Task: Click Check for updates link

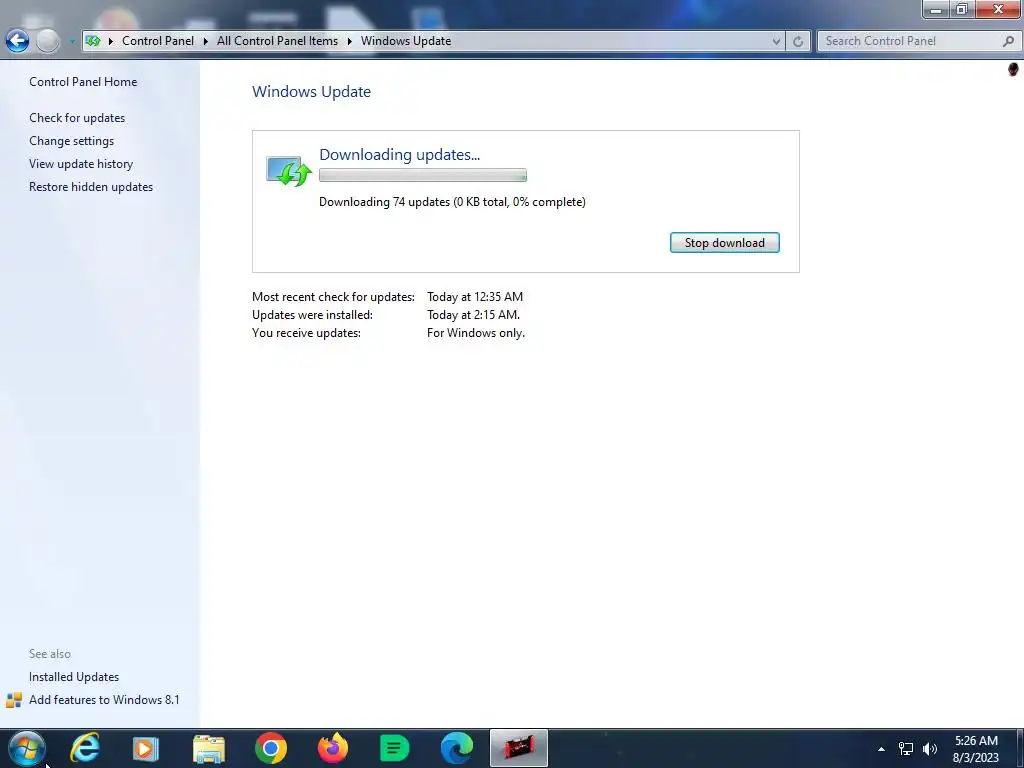Action: point(77,118)
